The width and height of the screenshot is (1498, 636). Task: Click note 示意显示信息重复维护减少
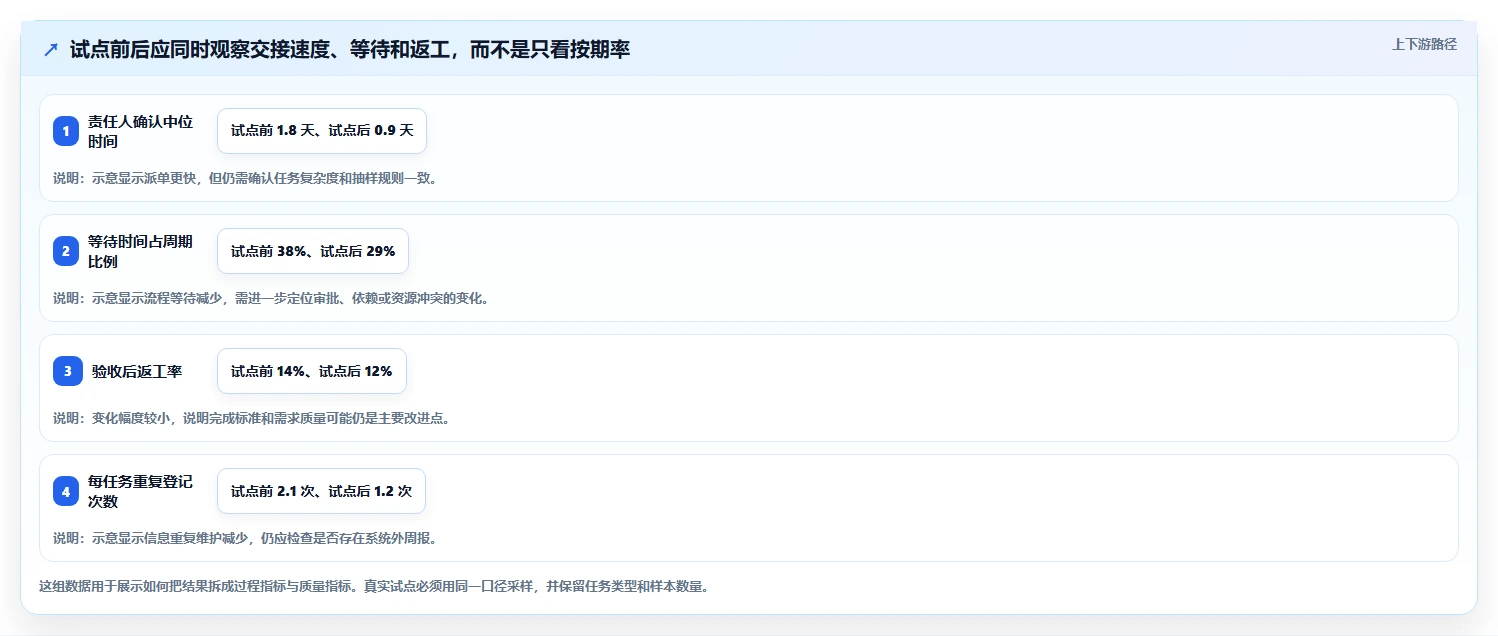pos(245,539)
